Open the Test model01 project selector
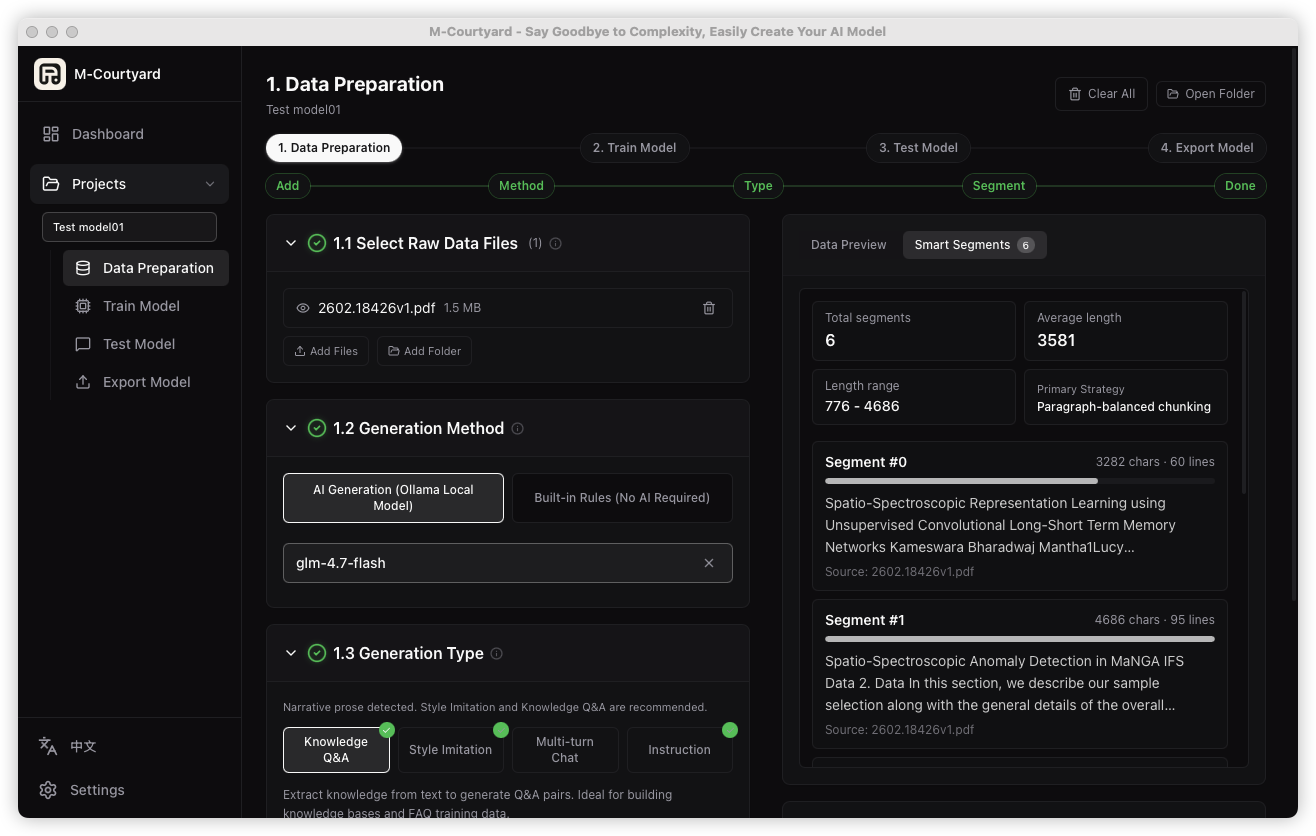1316x836 pixels. (x=129, y=227)
